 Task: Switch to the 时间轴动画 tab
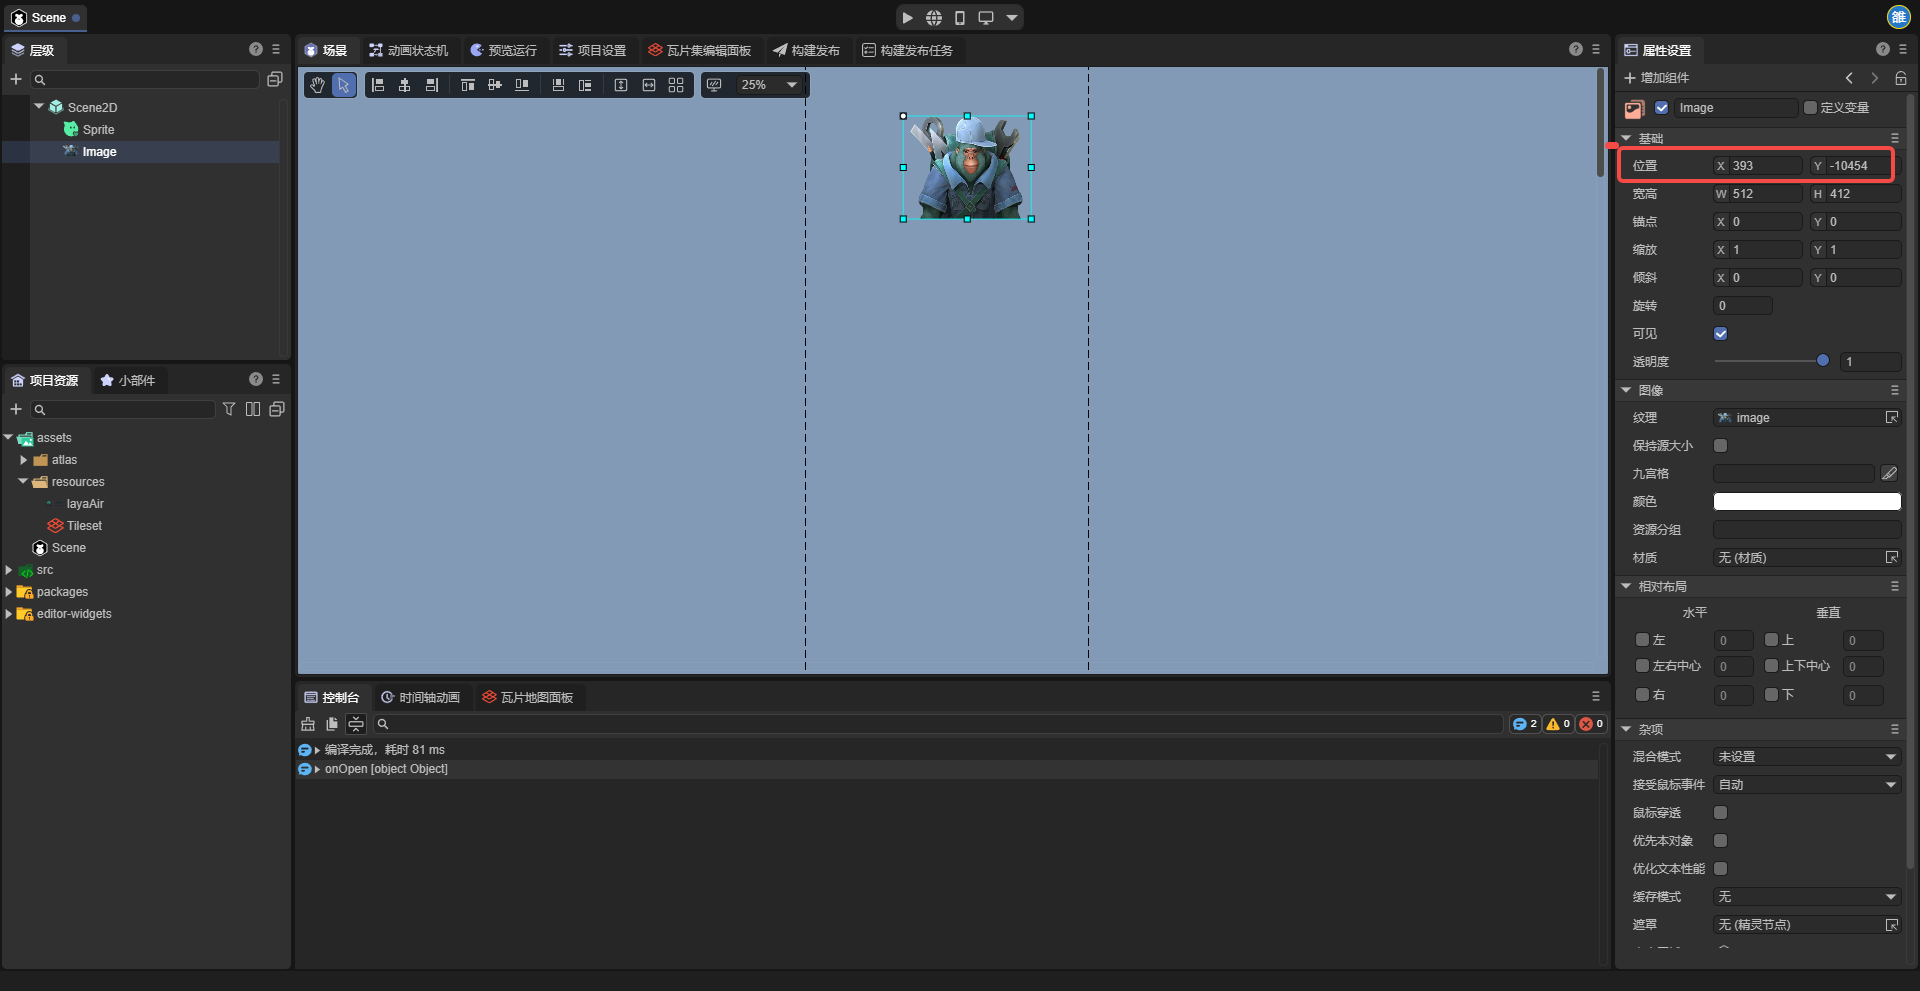[x=420, y=697]
